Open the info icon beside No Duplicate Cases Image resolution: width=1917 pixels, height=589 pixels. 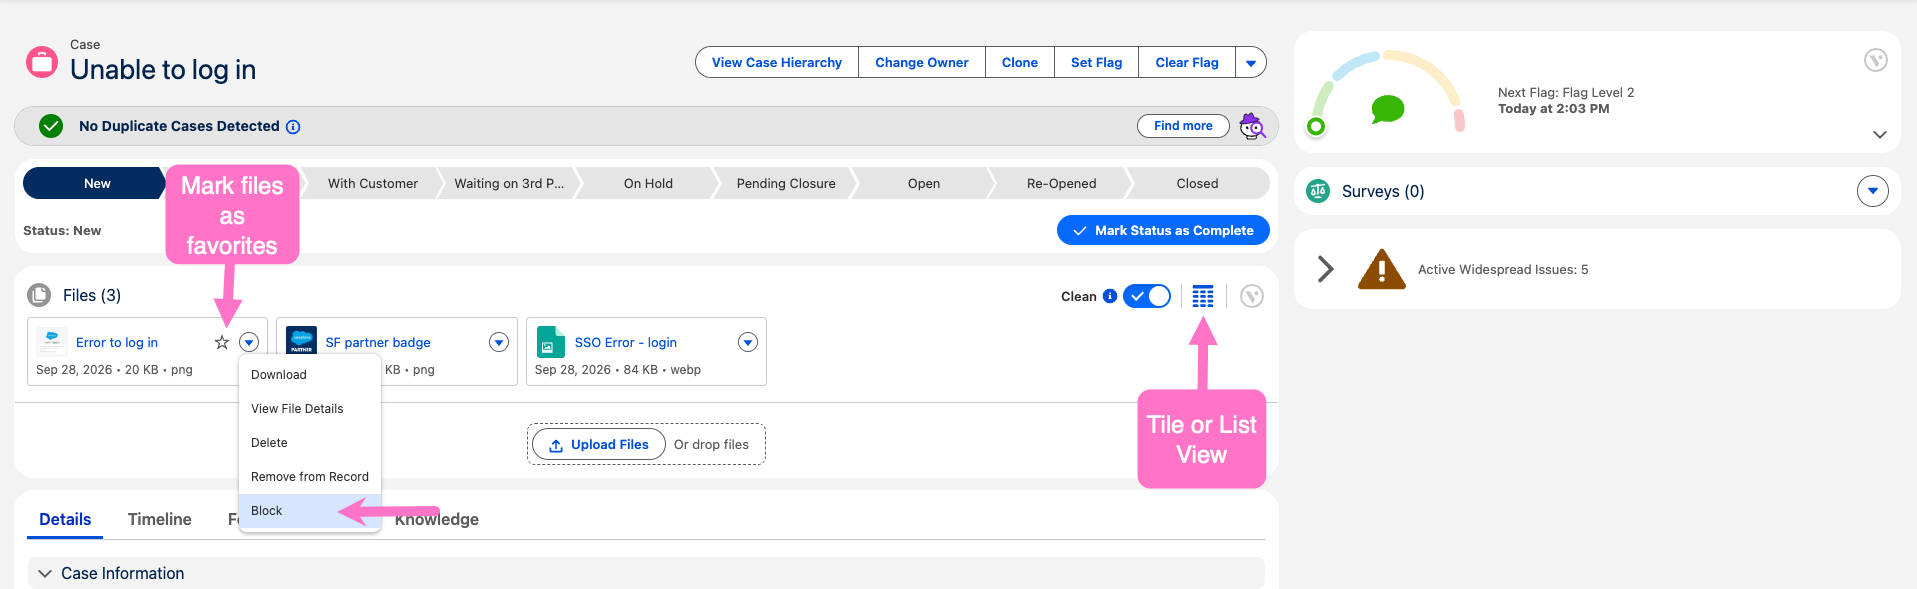point(293,127)
